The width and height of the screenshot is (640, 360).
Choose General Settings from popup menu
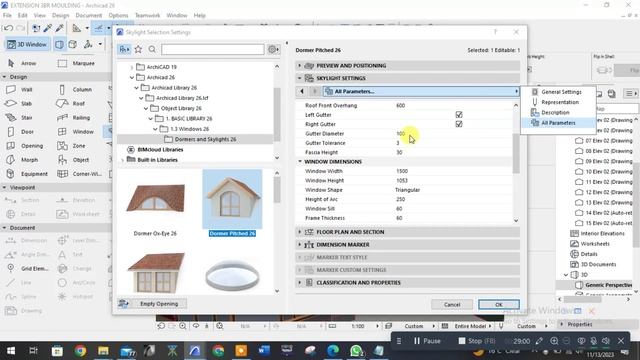point(558,92)
